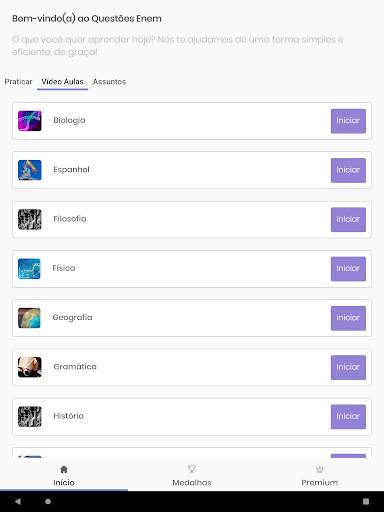Screen dimensions: 384x512
Task: Tap the Android back navigation button
Action: click(18, 501)
